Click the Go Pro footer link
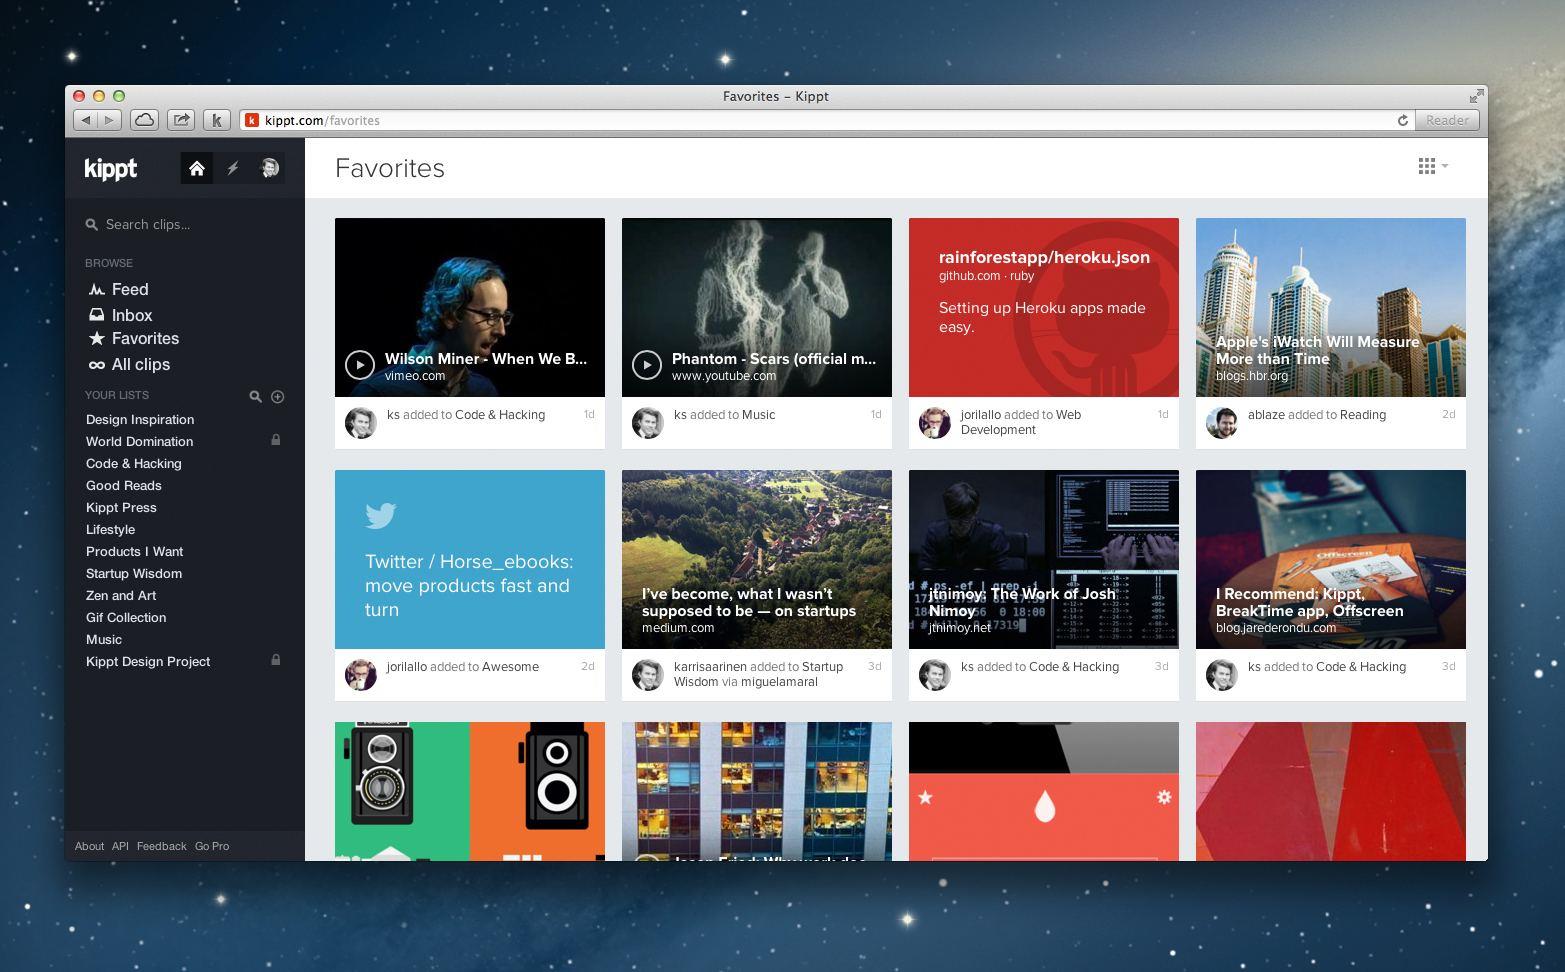This screenshot has width=1565, height=972. click(212, 846)
